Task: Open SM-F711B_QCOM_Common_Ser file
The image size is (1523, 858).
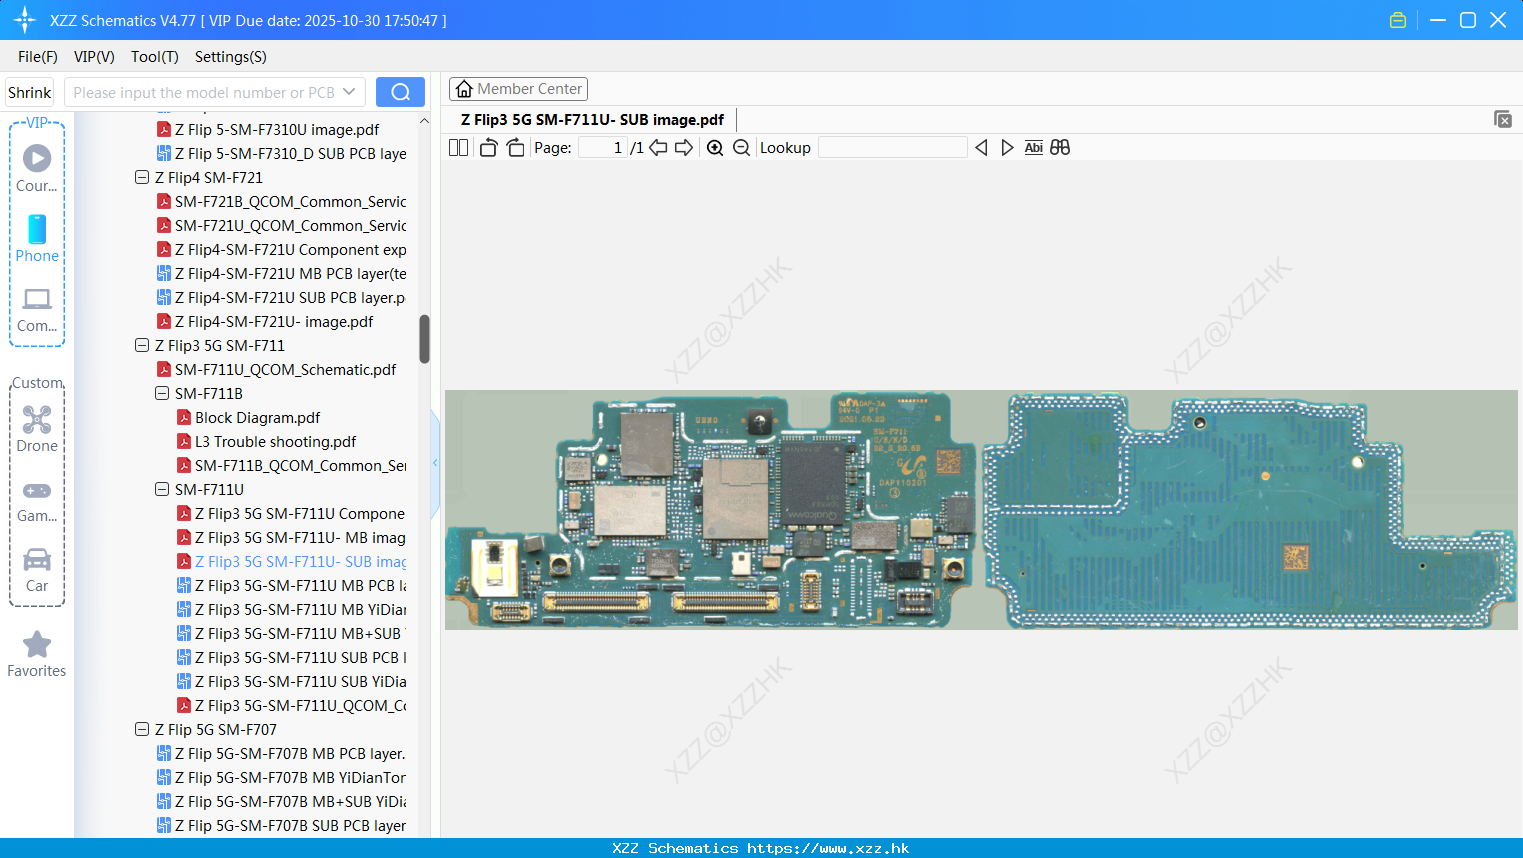Action: coord(300,465)
